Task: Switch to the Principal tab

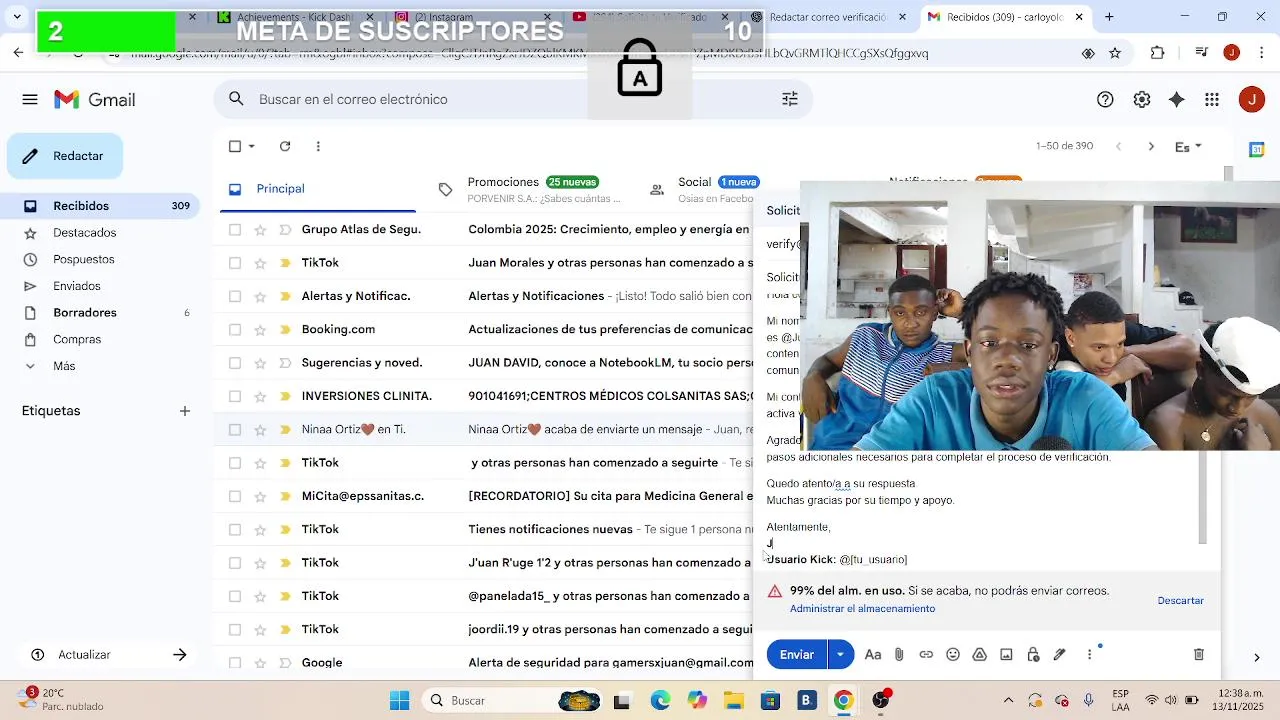Action: pos(318,189)
